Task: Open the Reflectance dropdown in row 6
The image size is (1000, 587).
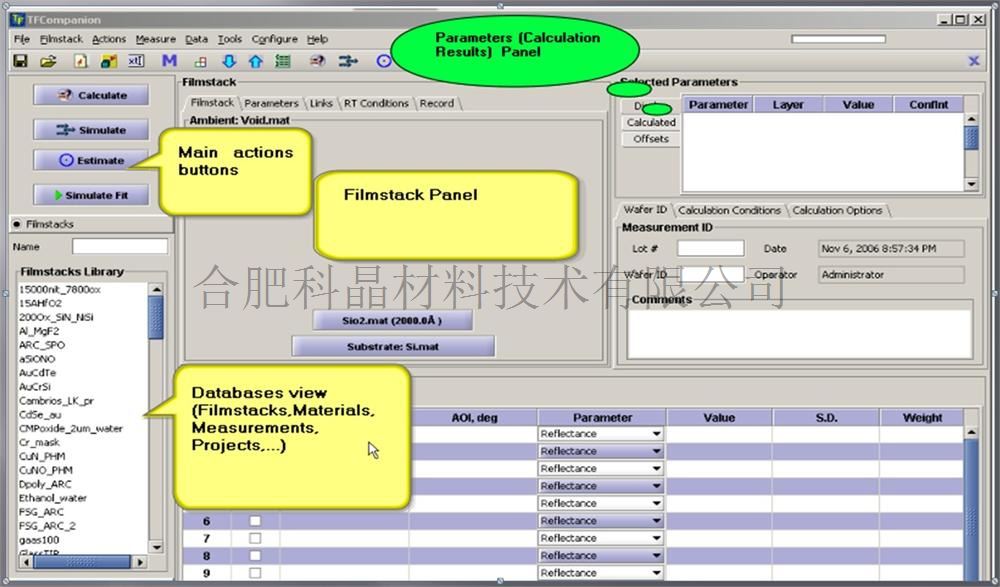Action: click(x=600, y=521)
